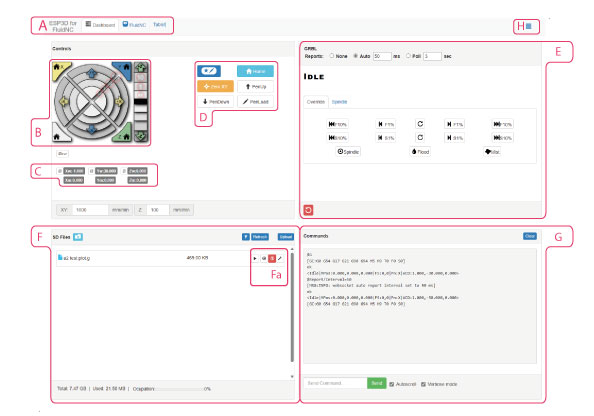Image resolution: width=594 pixels, height=416 pixels.
Task: Delete a2 test.plot.g via its red button
Action: [272, 258]
